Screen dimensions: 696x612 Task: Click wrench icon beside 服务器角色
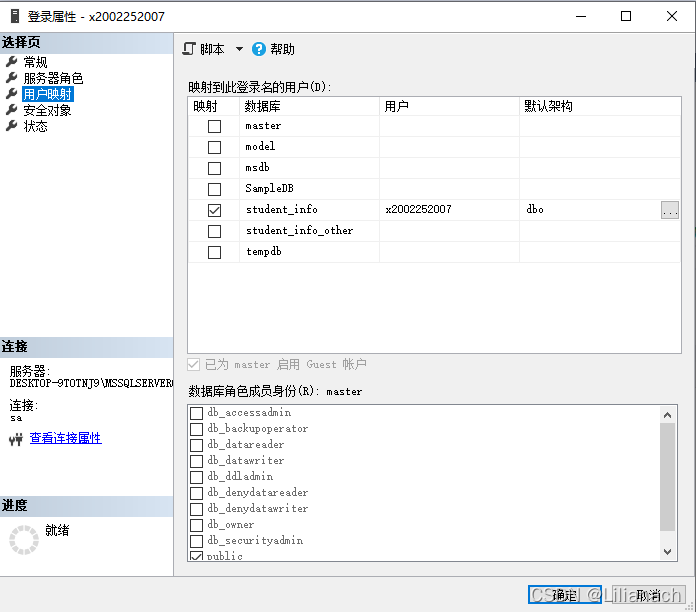(x=12, y=78)
